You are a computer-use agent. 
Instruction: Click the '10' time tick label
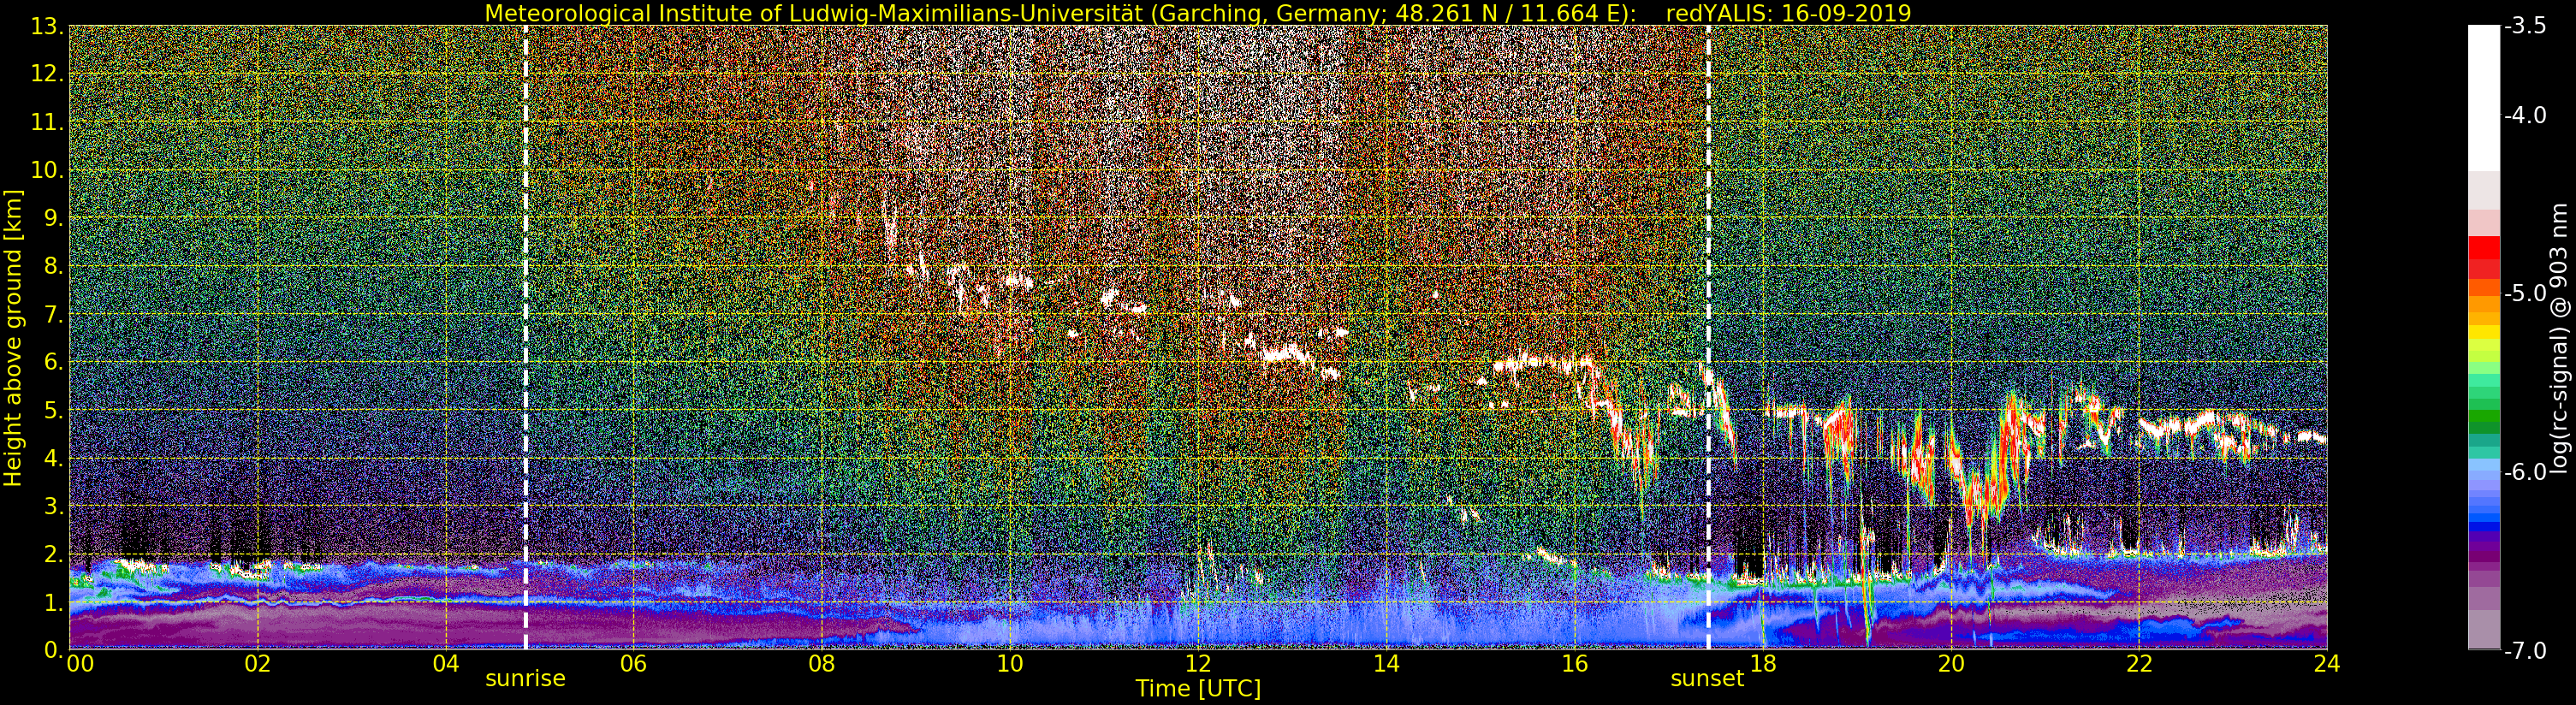(1010, 664)
